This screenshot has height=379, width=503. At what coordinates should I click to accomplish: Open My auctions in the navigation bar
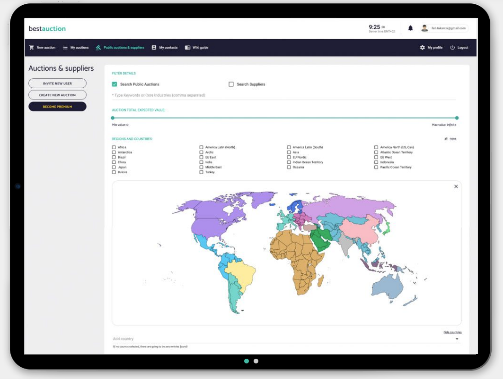76,48
